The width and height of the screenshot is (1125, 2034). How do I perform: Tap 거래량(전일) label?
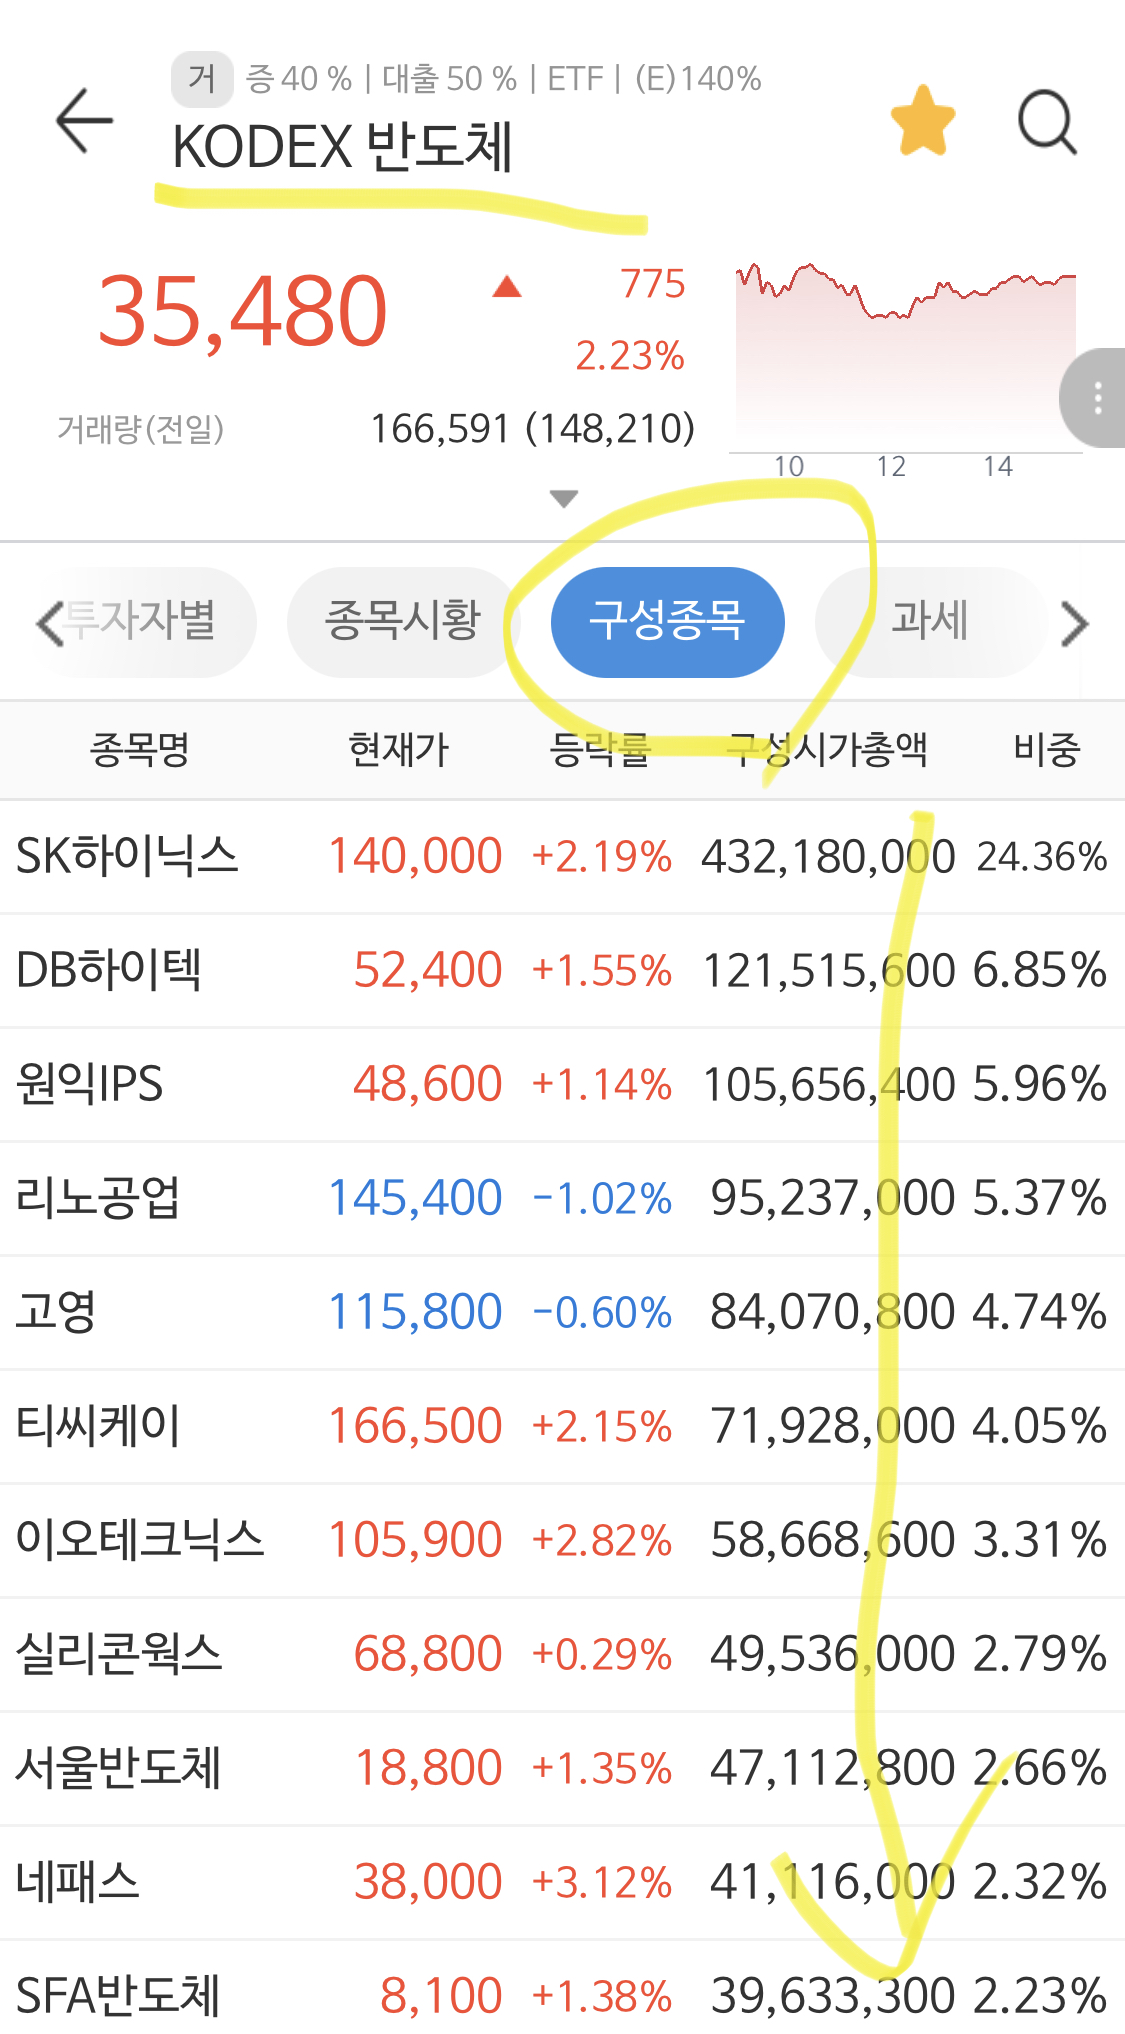(140, 430)
